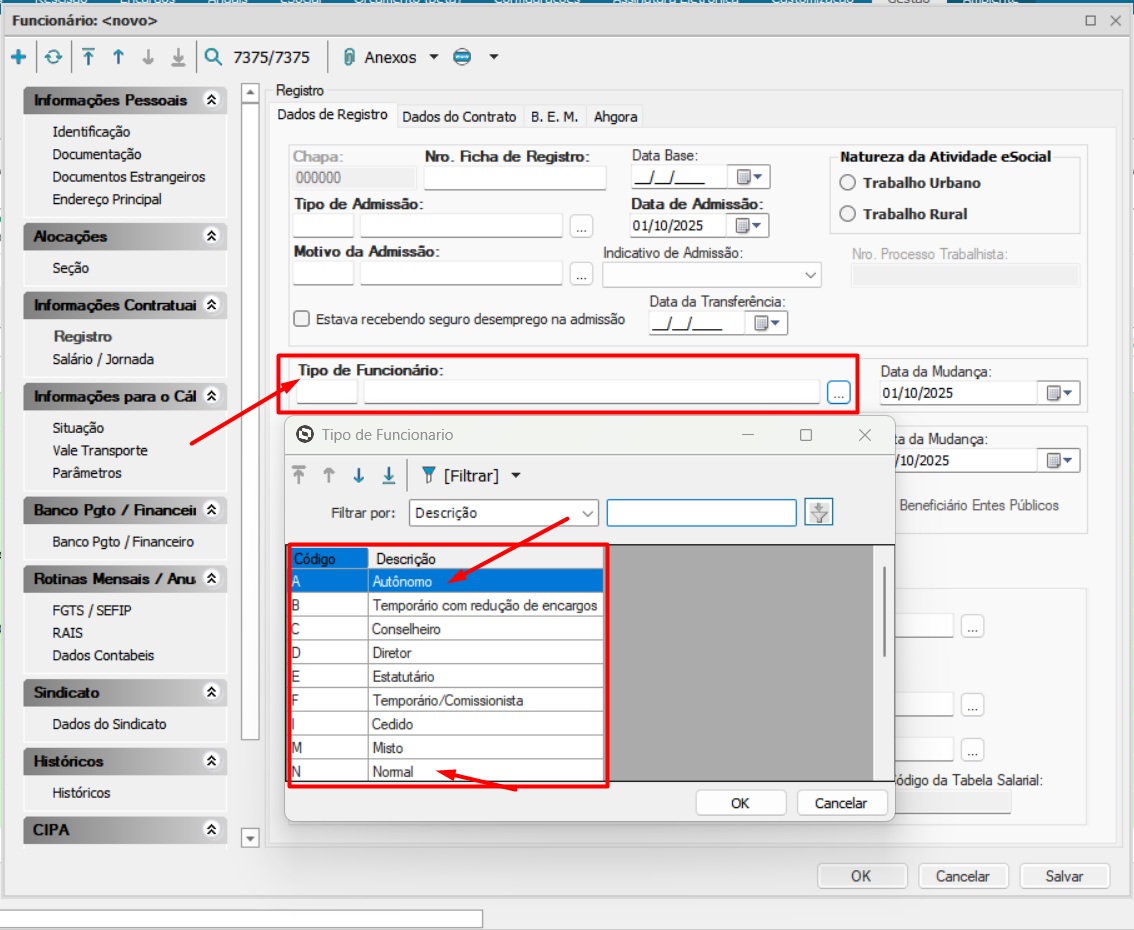Select the Trabalho Urbano radio option

[x=848, y=183]
